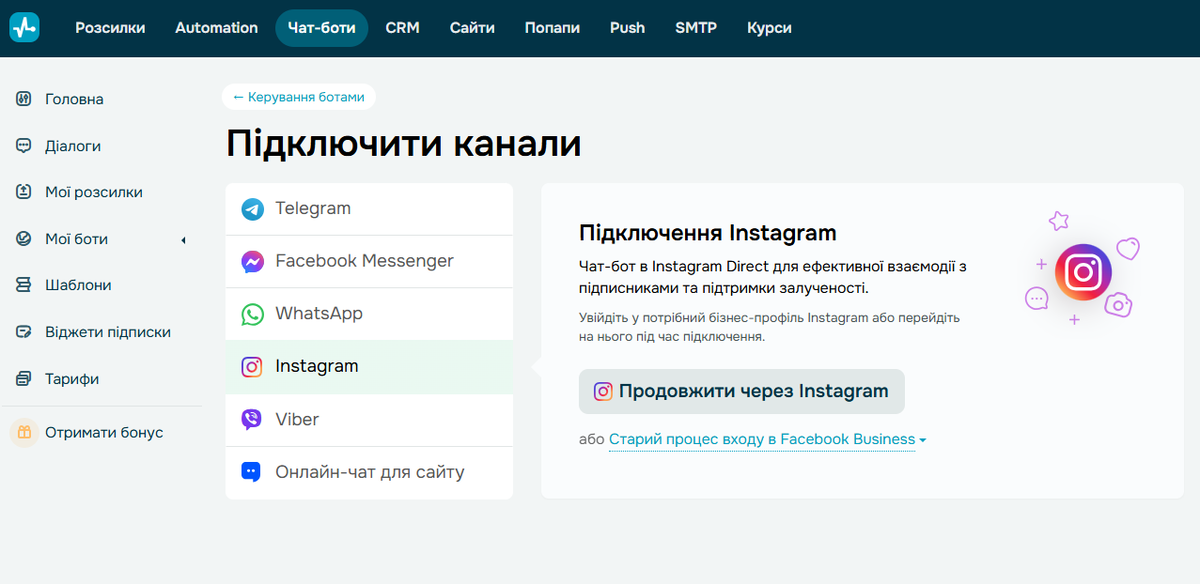
Task: Open the Push top menu
Action: point(627,28)
